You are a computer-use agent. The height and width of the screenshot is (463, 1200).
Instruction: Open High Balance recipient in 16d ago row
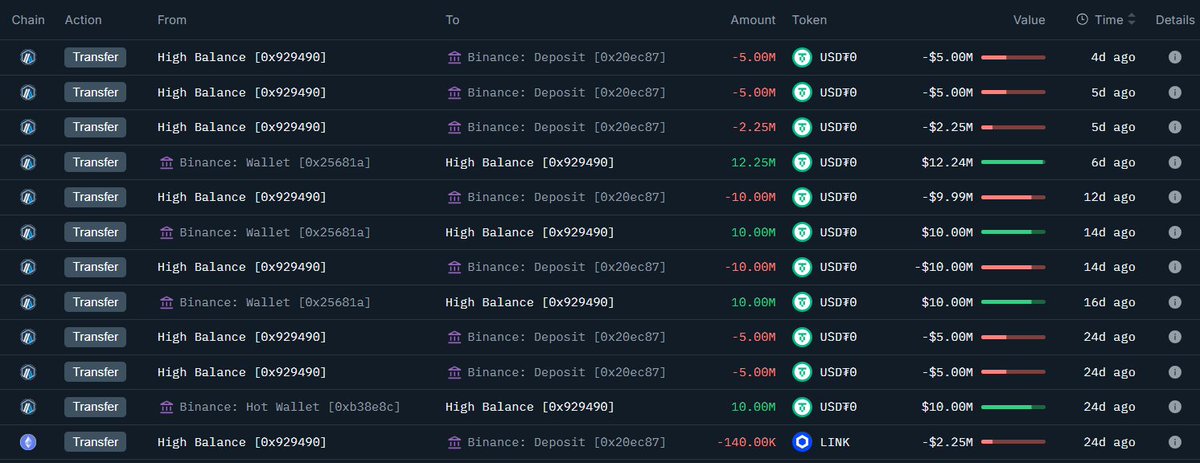tap(530, 303)
